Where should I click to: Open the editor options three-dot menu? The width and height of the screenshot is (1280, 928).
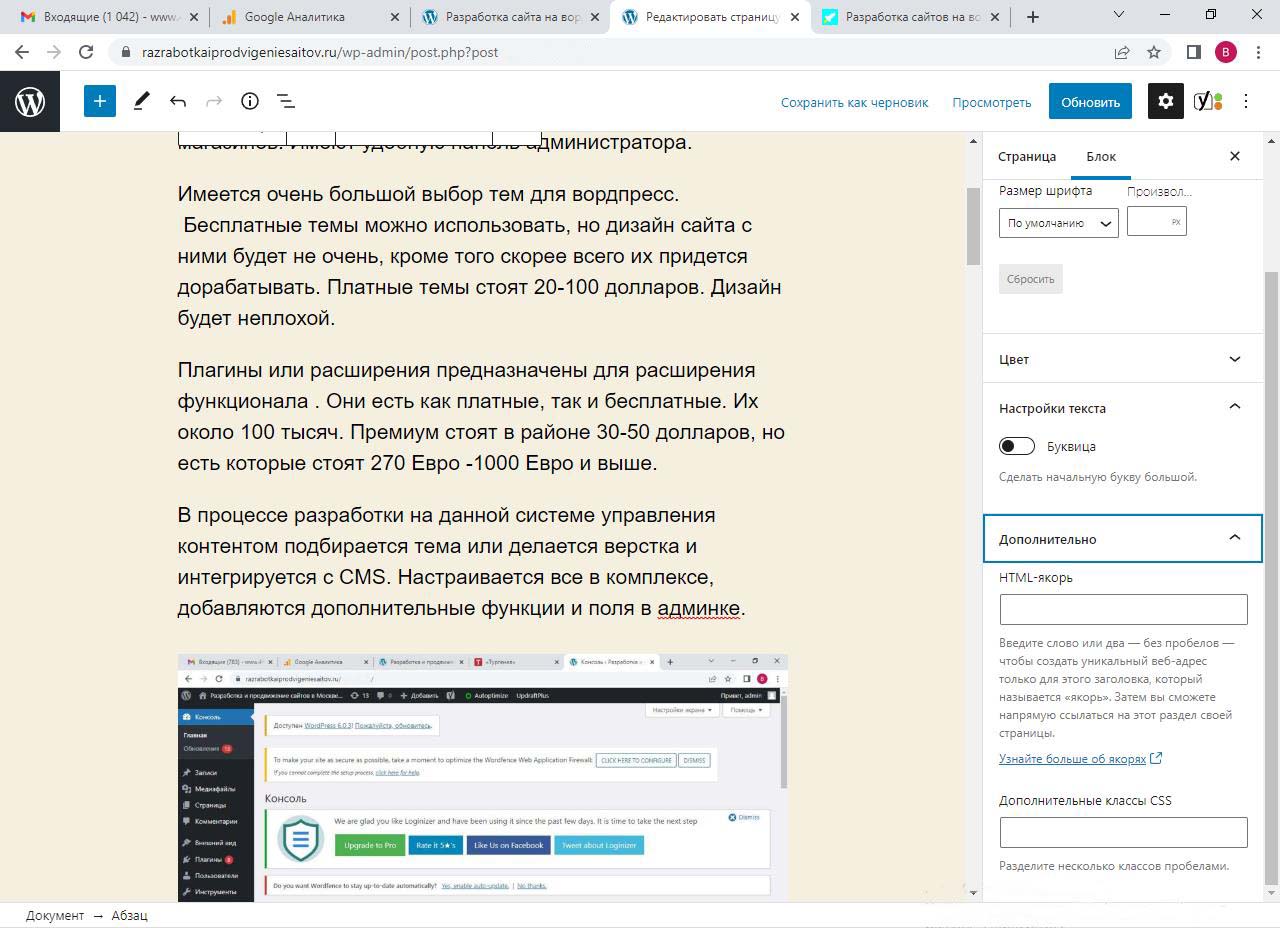pyautogui.click(x=1246, y=101)
